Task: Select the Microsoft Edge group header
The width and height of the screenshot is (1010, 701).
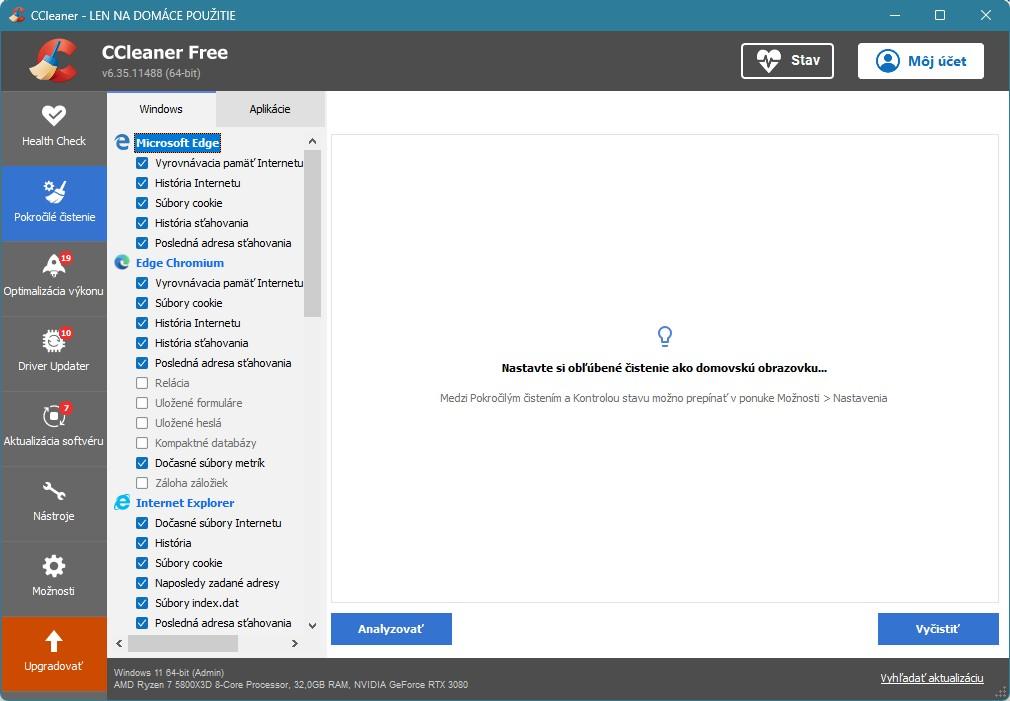Action: click(x=178, y=142)
